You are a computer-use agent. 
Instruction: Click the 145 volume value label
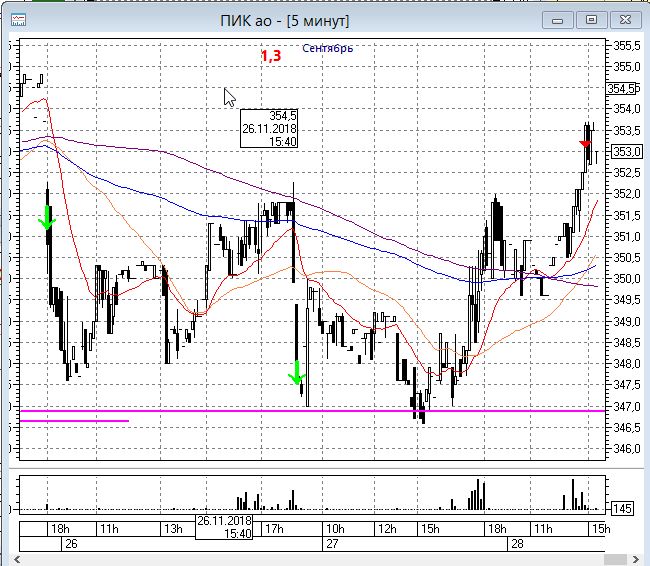[x=623, y=508]
